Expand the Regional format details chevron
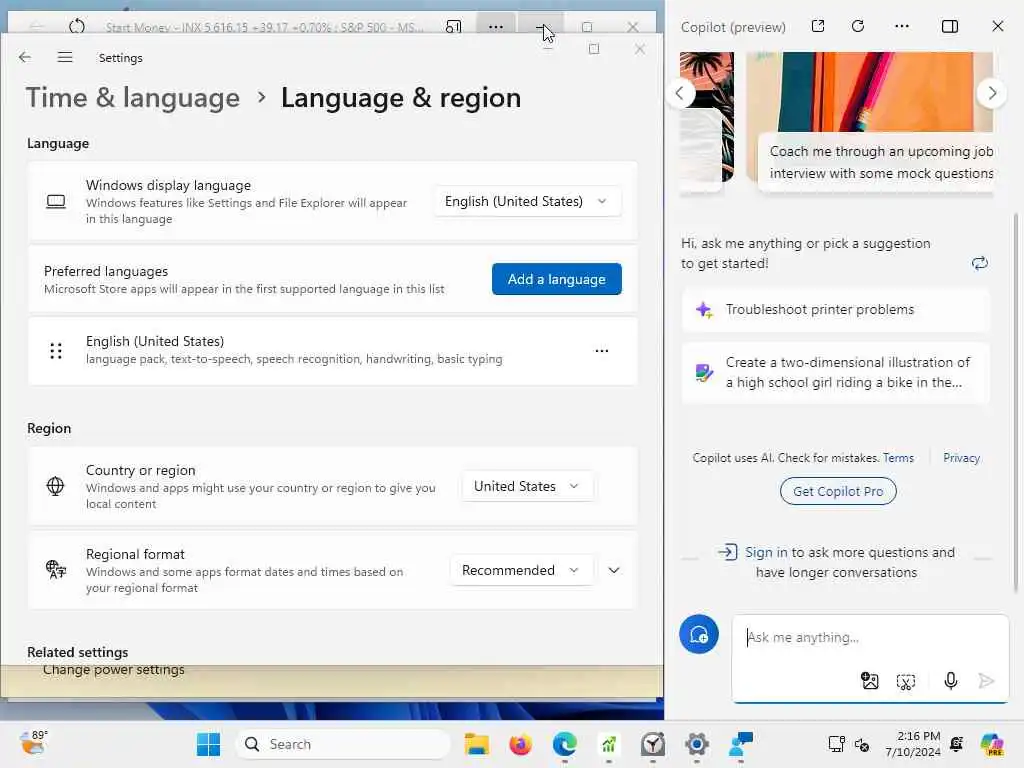Viewport: 1024px width, 768px height. tap(614, 570)
